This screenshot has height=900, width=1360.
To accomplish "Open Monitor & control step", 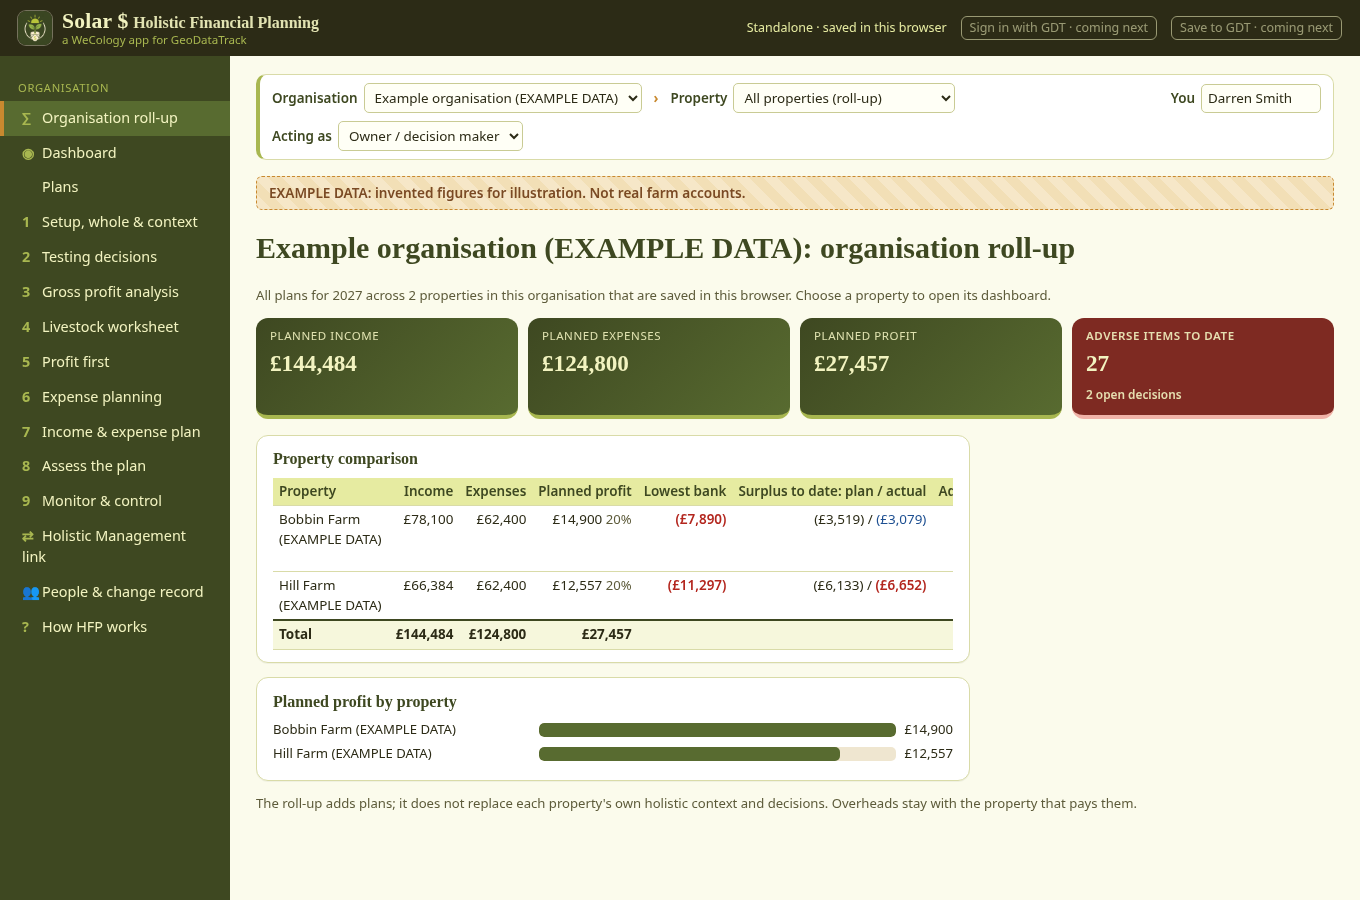I will [115, 501].
